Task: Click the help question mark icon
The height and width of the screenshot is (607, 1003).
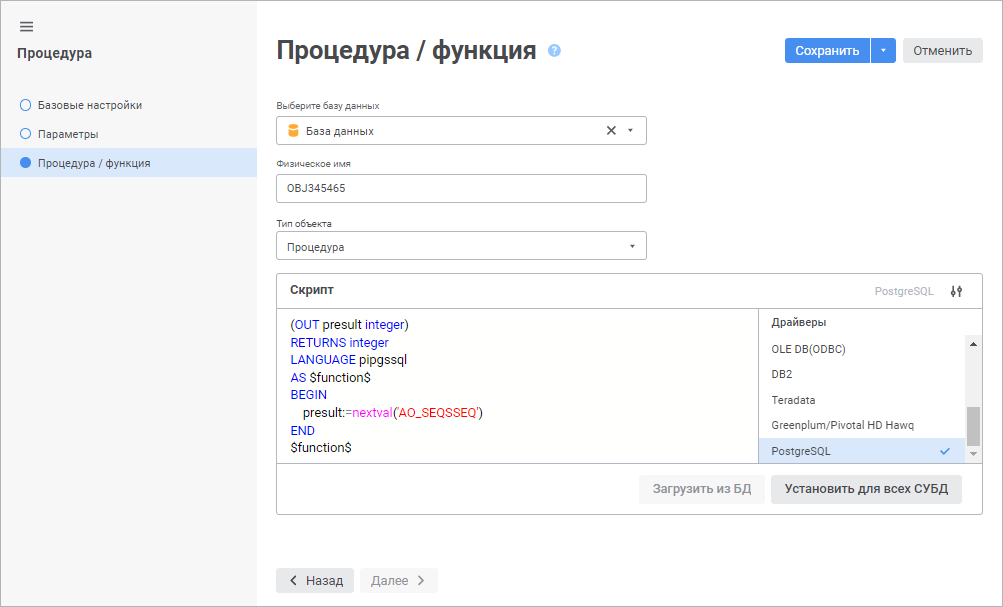Action: click(x=554, y=51)
